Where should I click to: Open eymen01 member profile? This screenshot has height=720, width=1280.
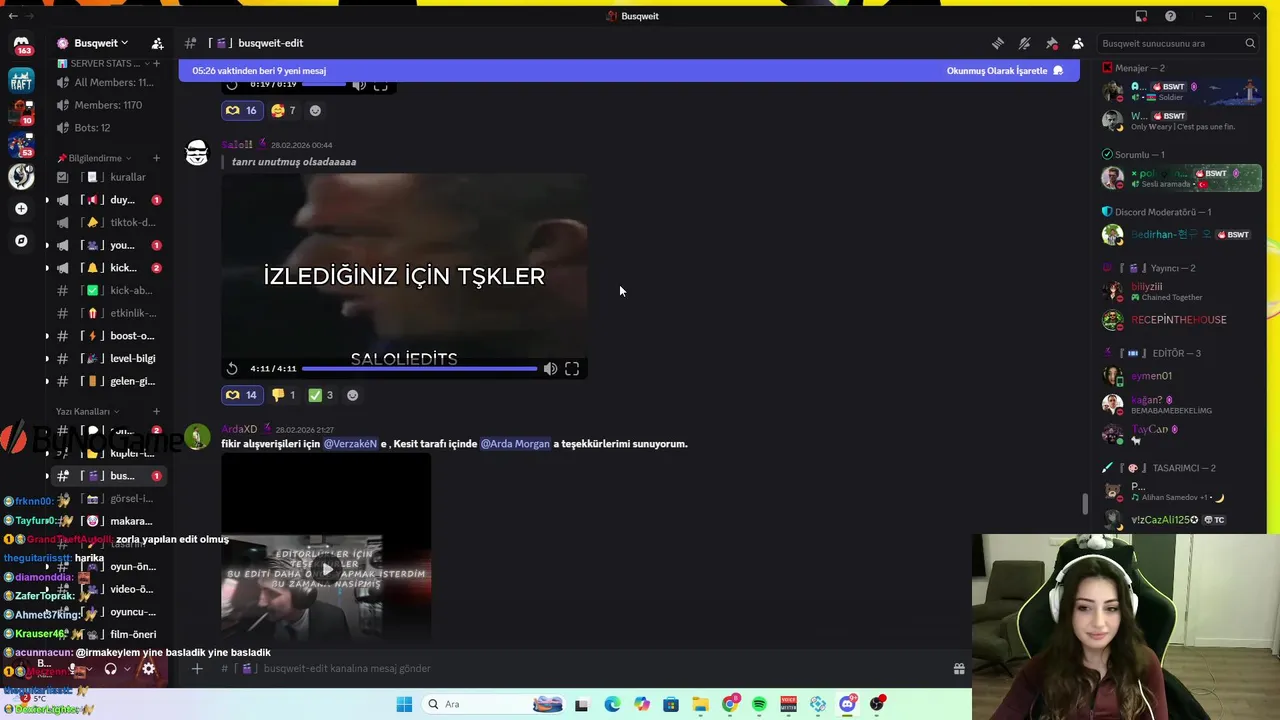point(1181,376)
